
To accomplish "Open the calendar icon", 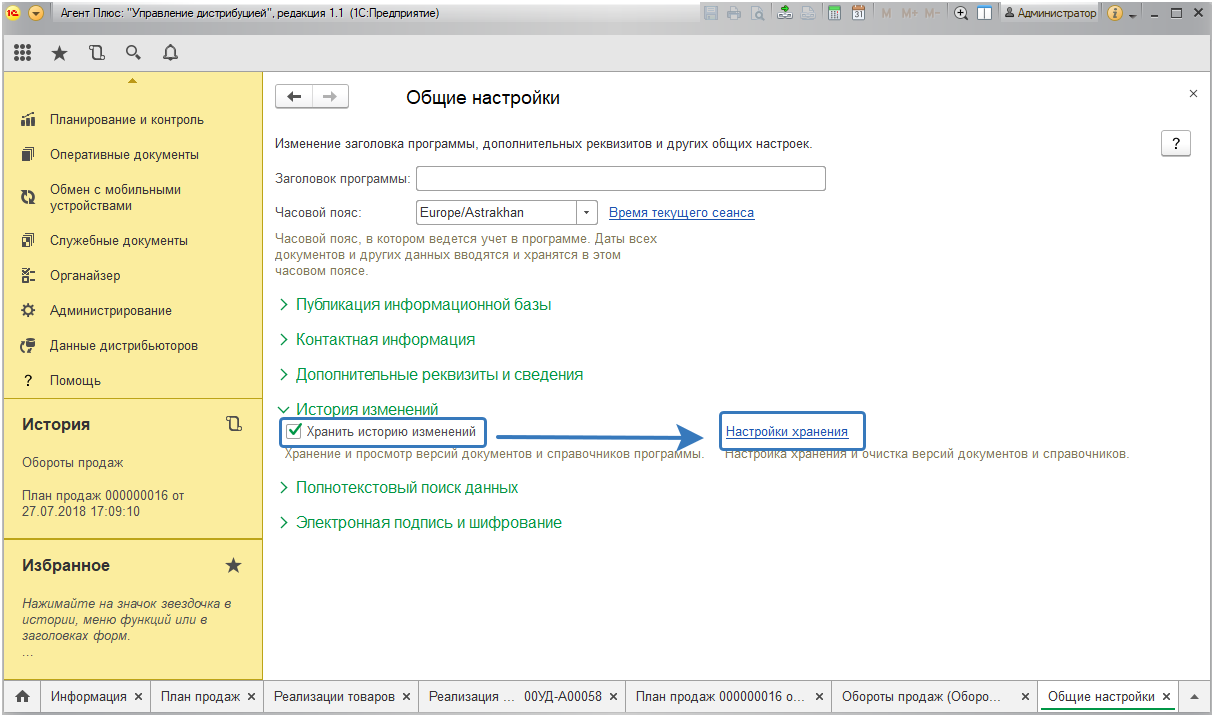I will tap(858, 13).
